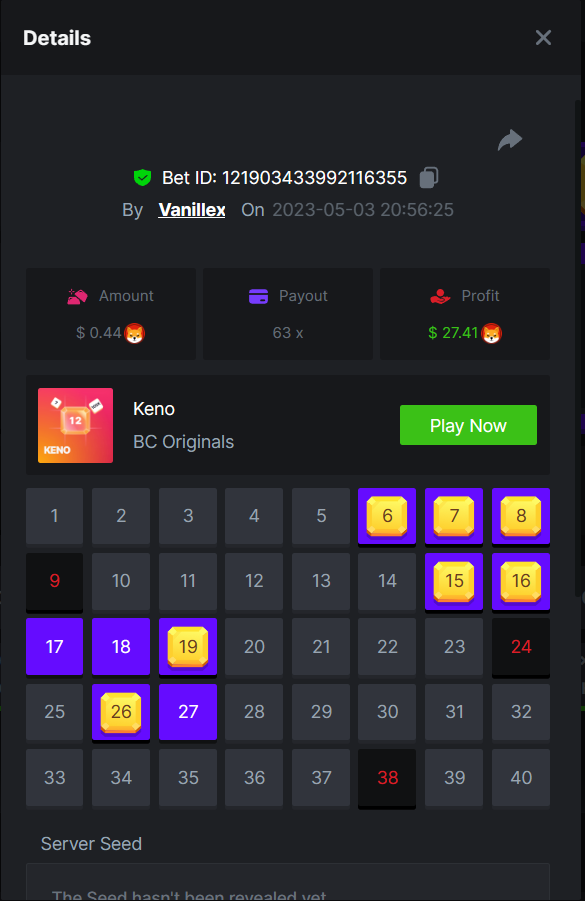585x901 pixels.
Task: Select red tile number 38
Action: [387, 777]
